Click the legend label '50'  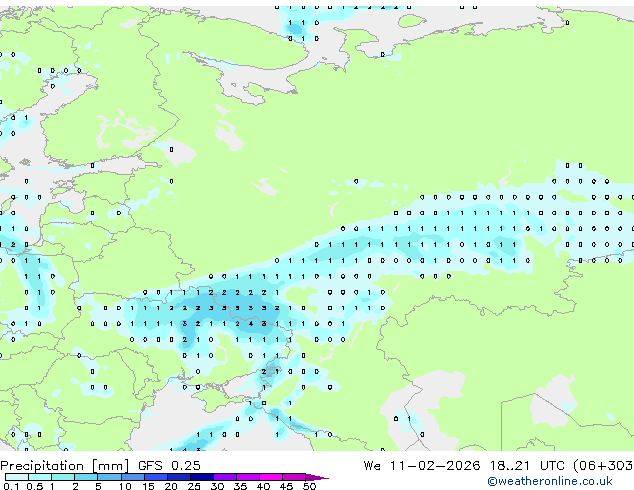click(x=310, y=486)
